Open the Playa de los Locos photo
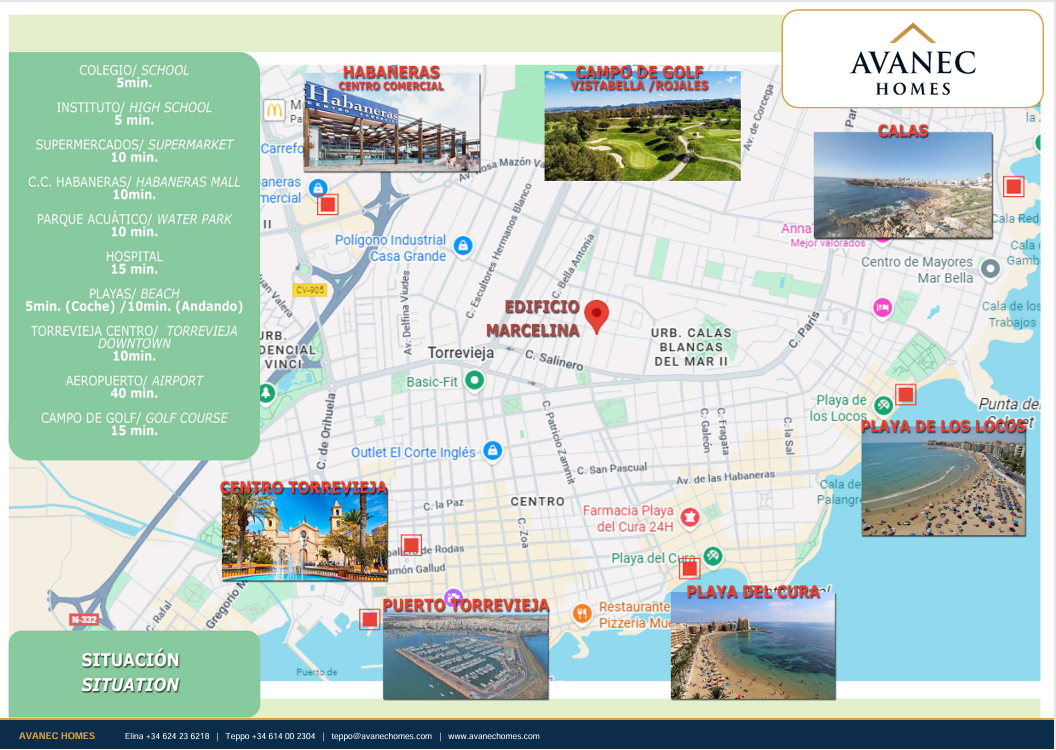The height and width of the screenshot is (750, 1056). (944, 482)
